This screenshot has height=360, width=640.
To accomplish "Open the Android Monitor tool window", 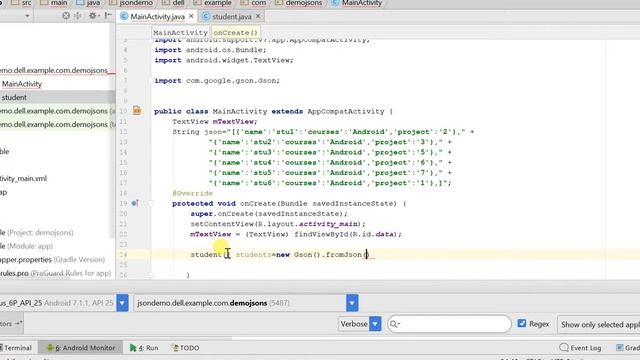I will pos(81,348).
